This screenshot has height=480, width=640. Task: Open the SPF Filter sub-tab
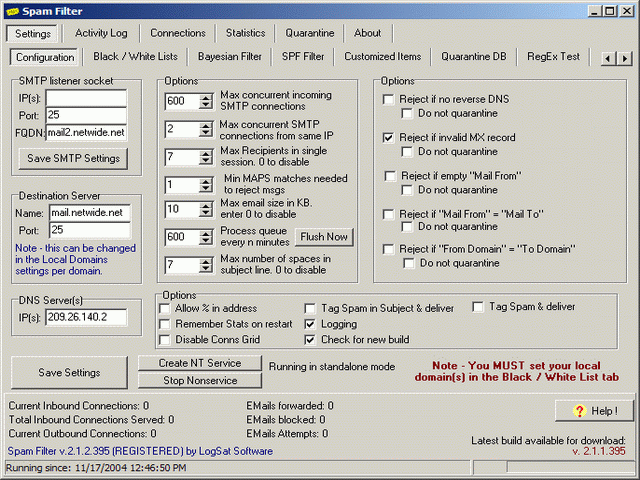(x=303, y=56)
